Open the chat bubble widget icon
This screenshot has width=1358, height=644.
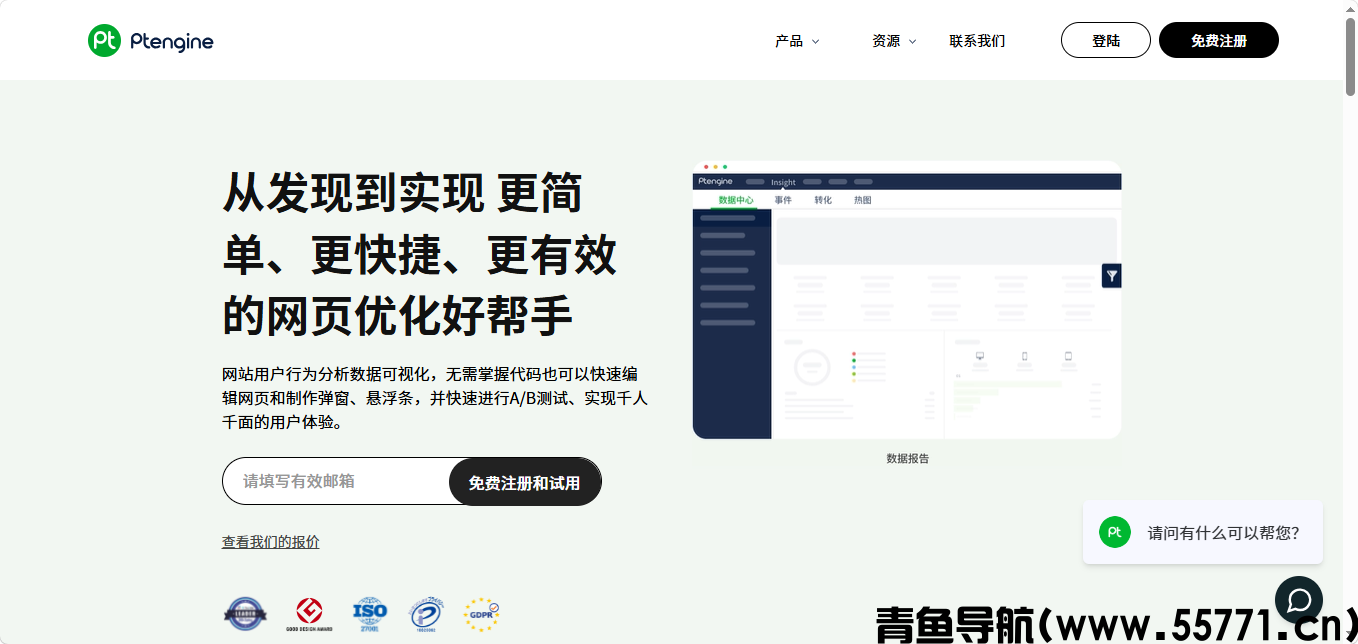pos(1299,600)
